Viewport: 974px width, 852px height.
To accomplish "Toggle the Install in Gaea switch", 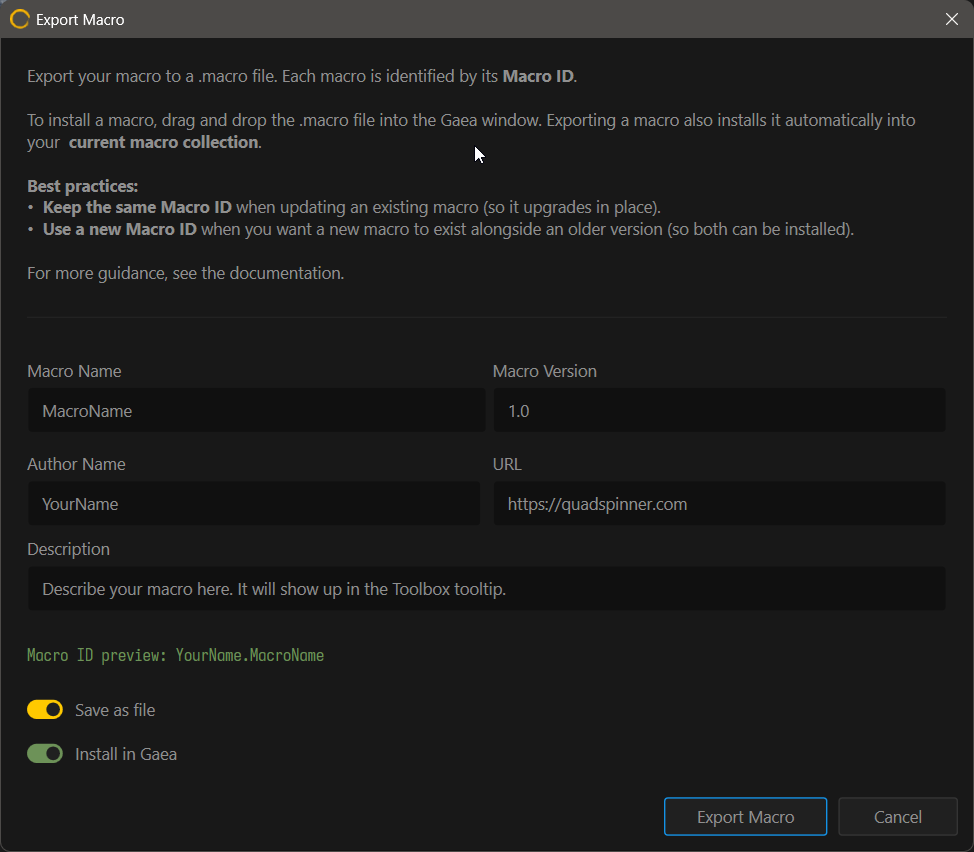I will [45, 753].
